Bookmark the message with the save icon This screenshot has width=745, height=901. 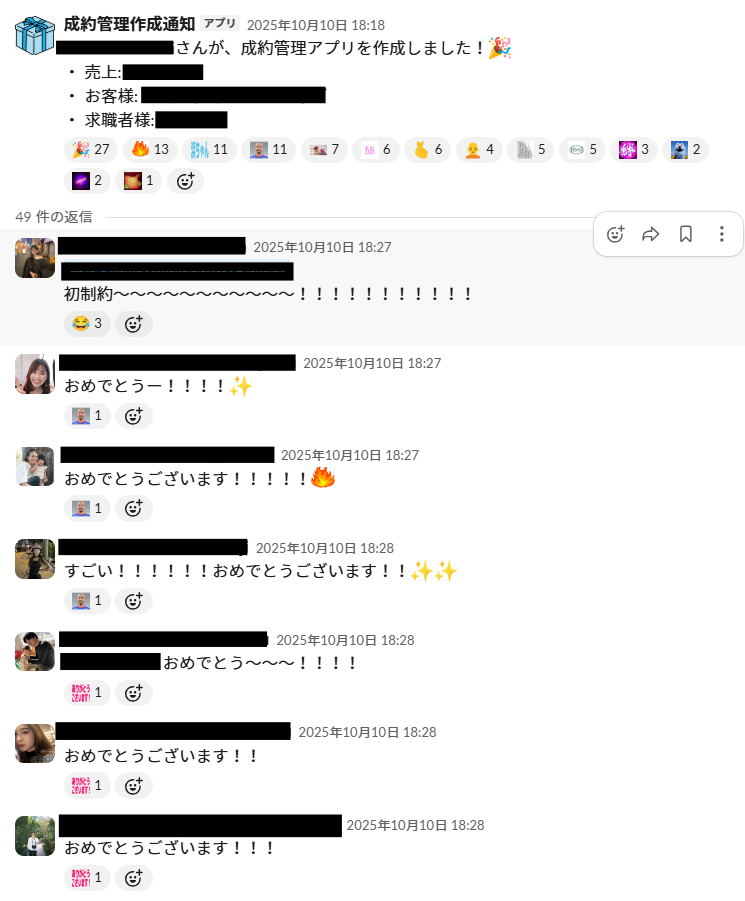(x=686, y=234)
